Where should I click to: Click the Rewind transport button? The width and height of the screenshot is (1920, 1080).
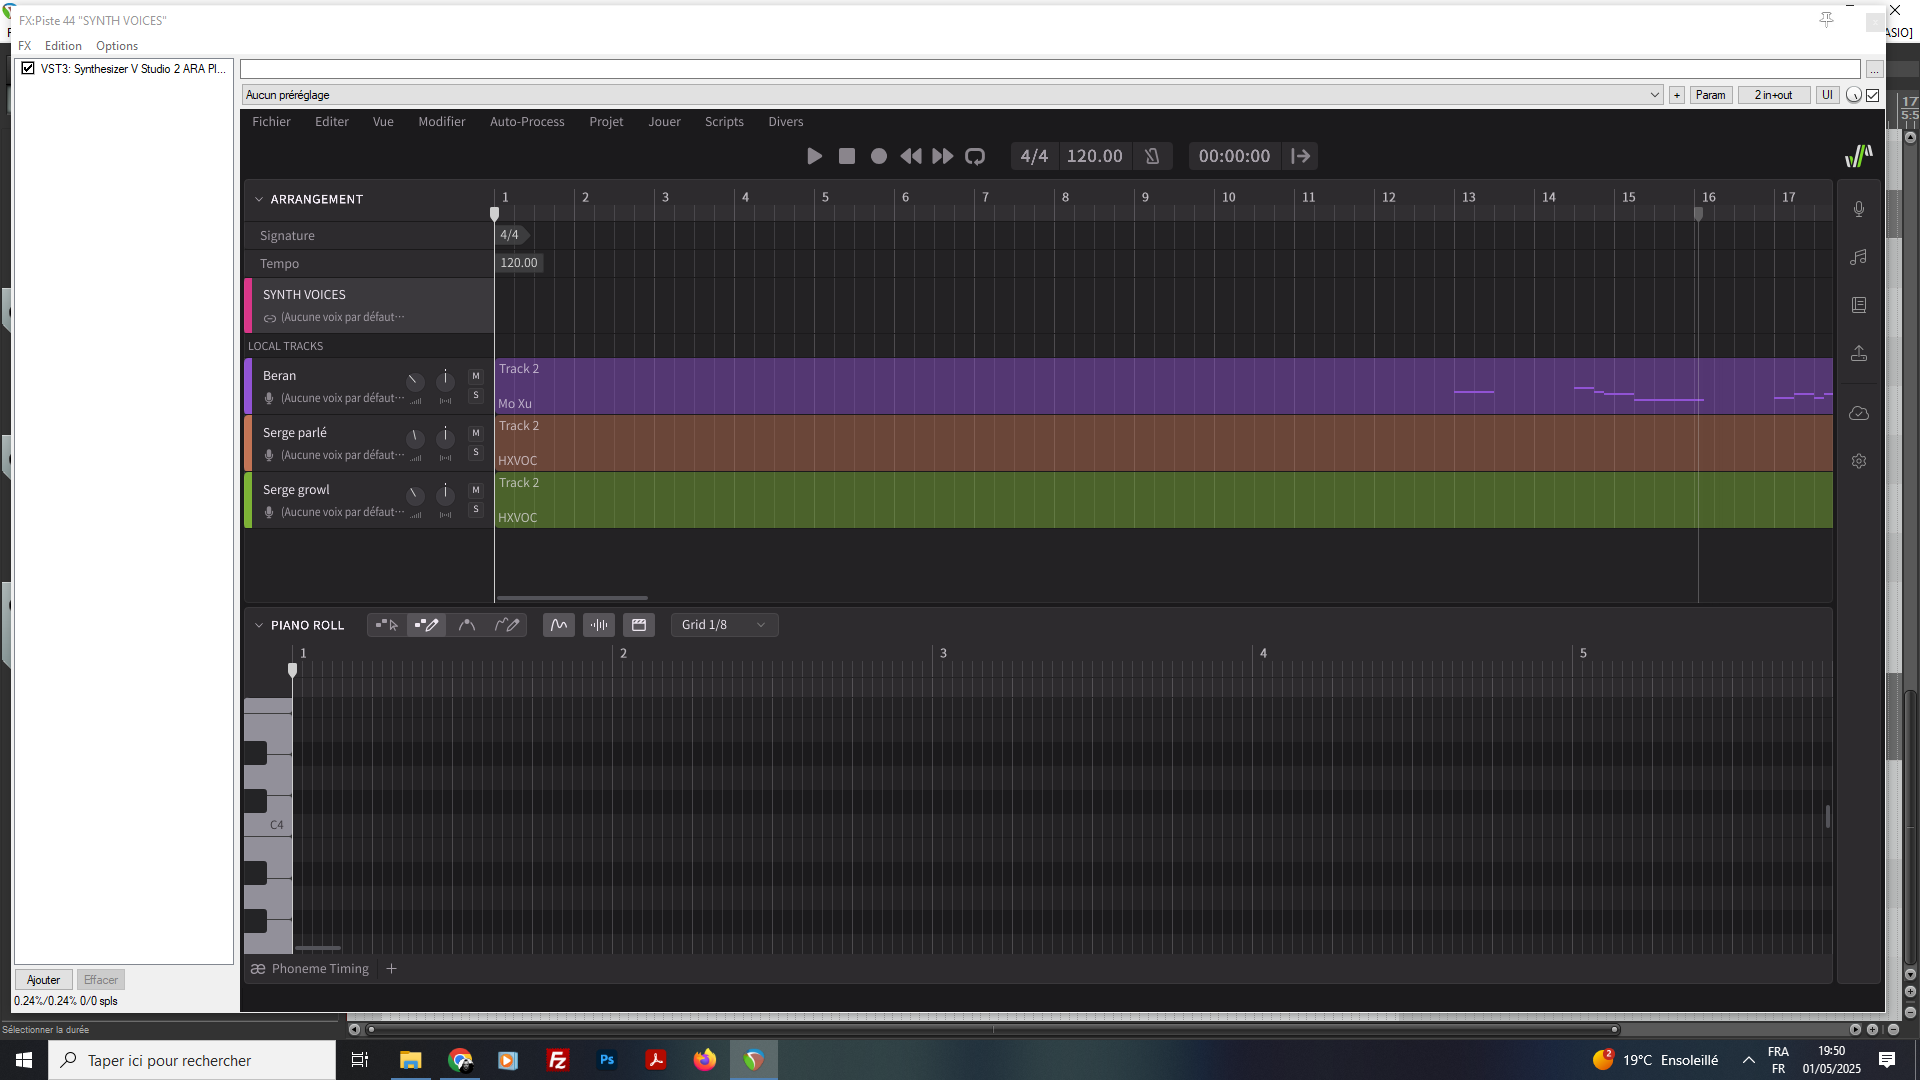pyautogui.click(x=911, y=156)
